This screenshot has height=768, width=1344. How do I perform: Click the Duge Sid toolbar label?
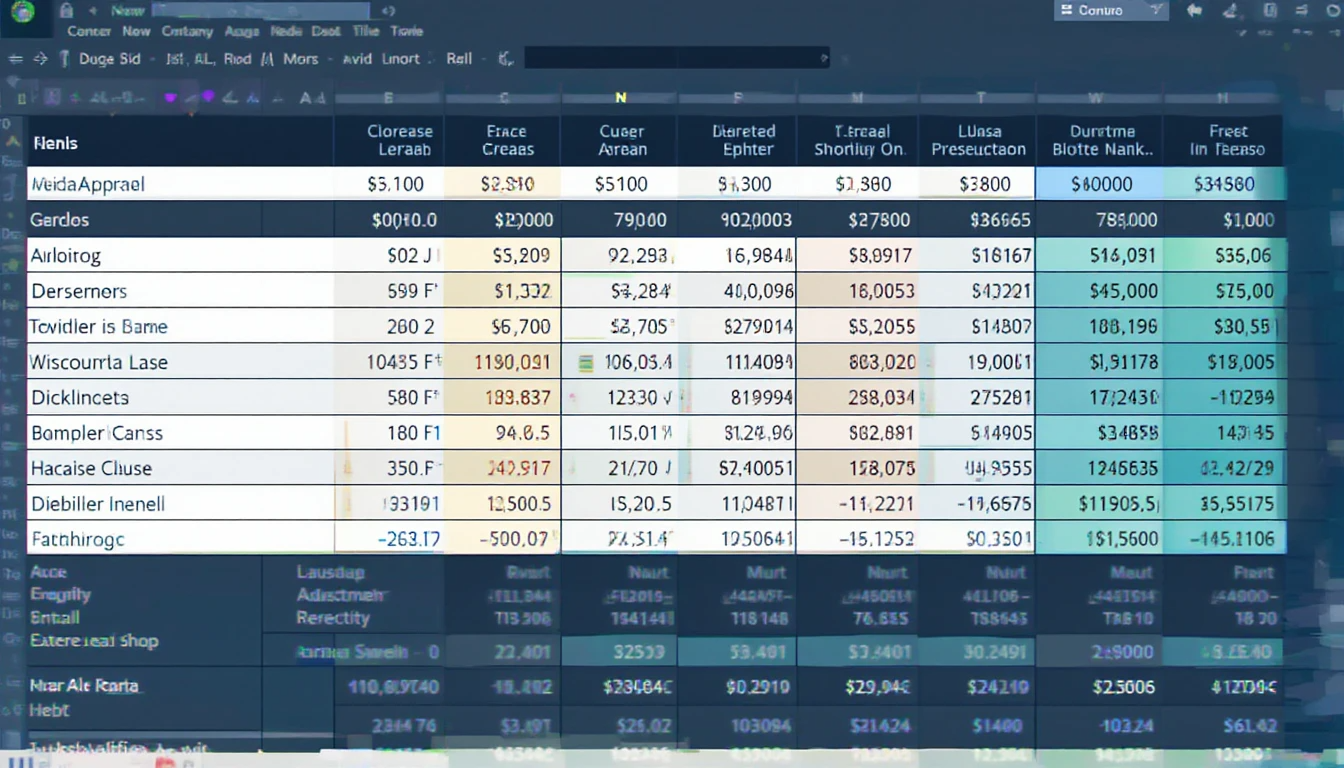[x=110, y=59]
